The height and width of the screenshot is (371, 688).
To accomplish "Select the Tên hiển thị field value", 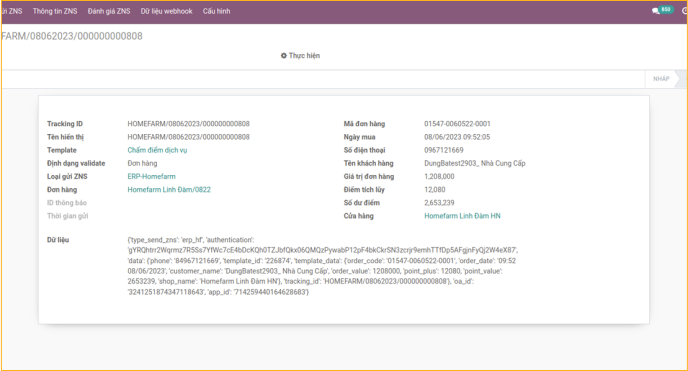I will click(188, 137).
